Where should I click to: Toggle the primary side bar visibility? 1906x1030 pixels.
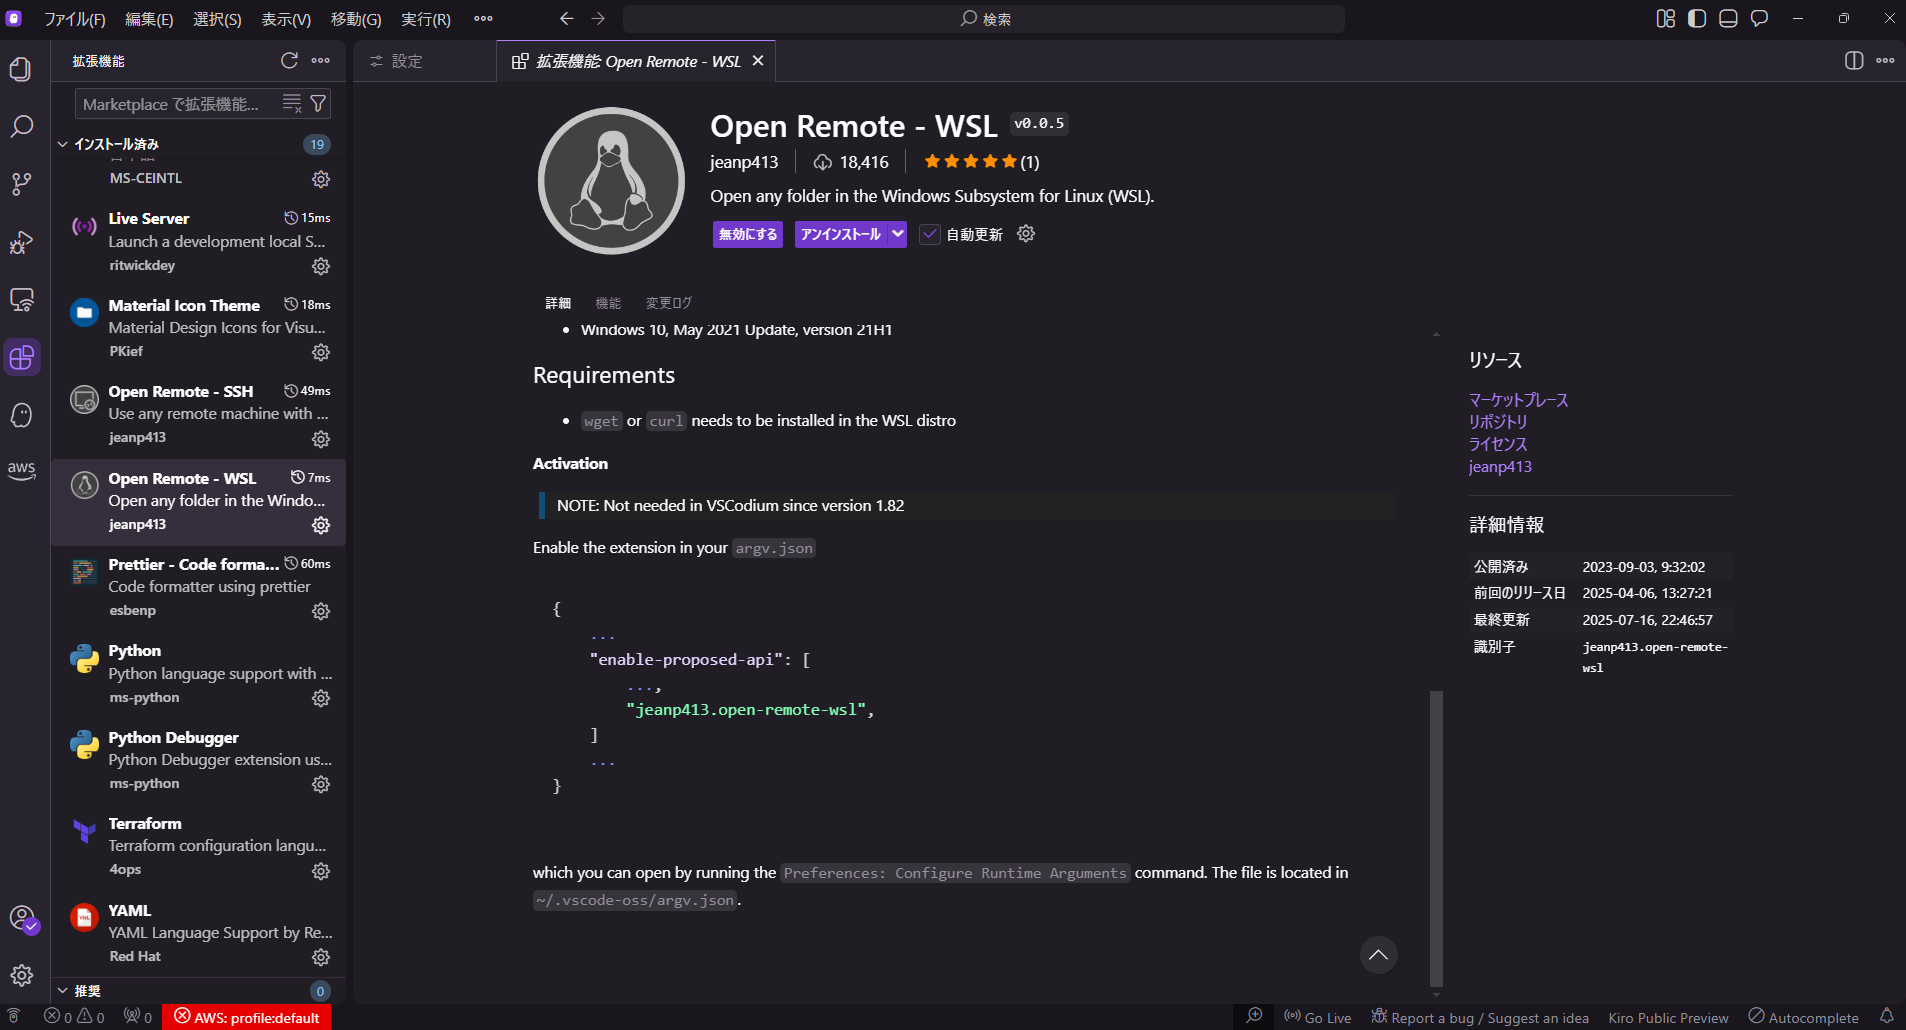point(1697,18)
